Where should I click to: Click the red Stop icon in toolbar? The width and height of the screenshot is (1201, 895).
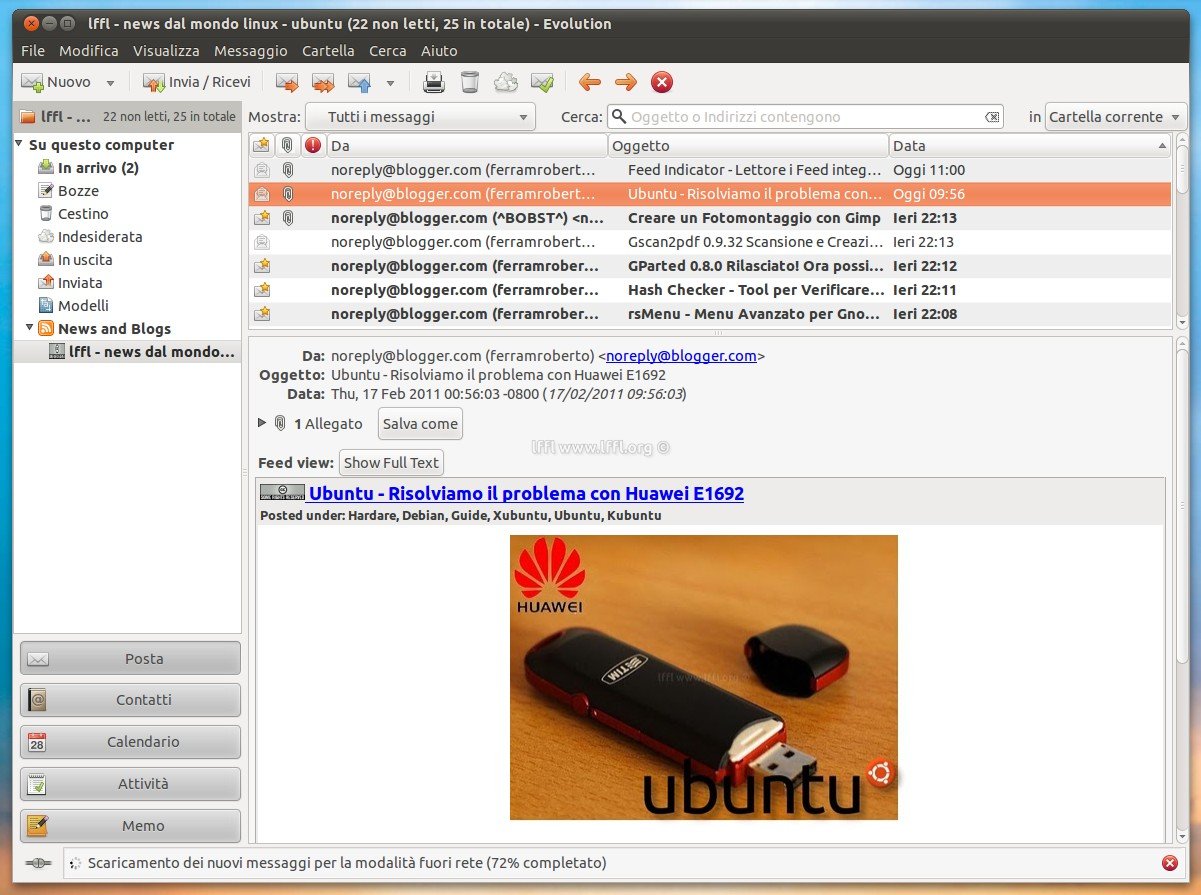(662, 82)
